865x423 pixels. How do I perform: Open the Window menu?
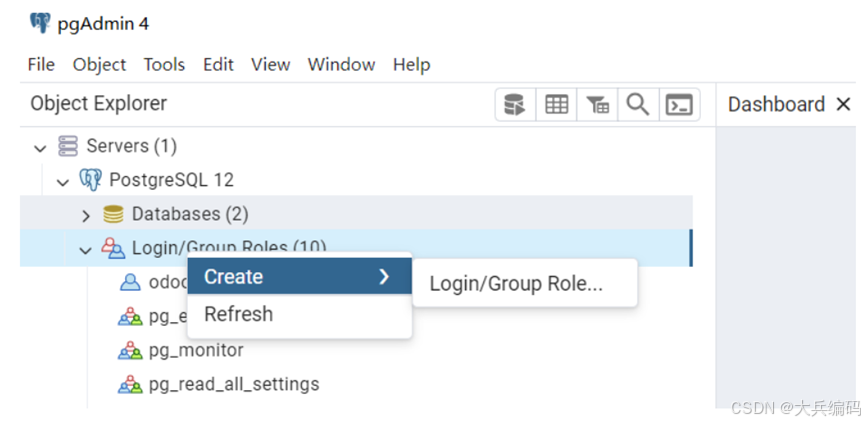click(x=341, y=65)
